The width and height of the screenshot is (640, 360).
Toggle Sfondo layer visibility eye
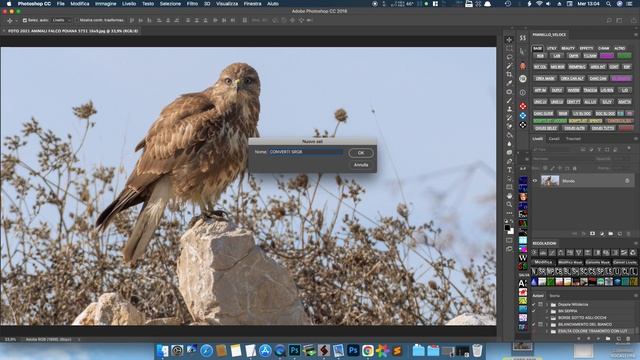(535, 181)
